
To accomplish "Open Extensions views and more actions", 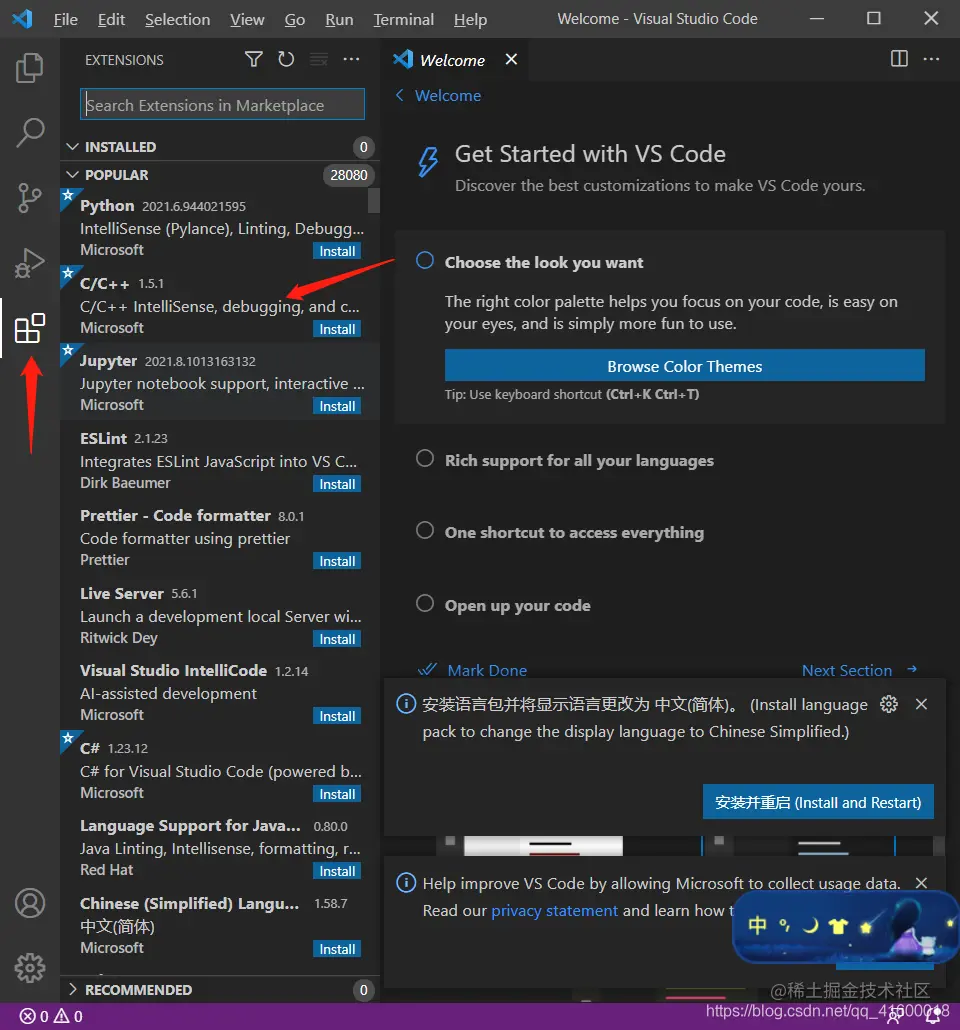I will tap(352, 60).
